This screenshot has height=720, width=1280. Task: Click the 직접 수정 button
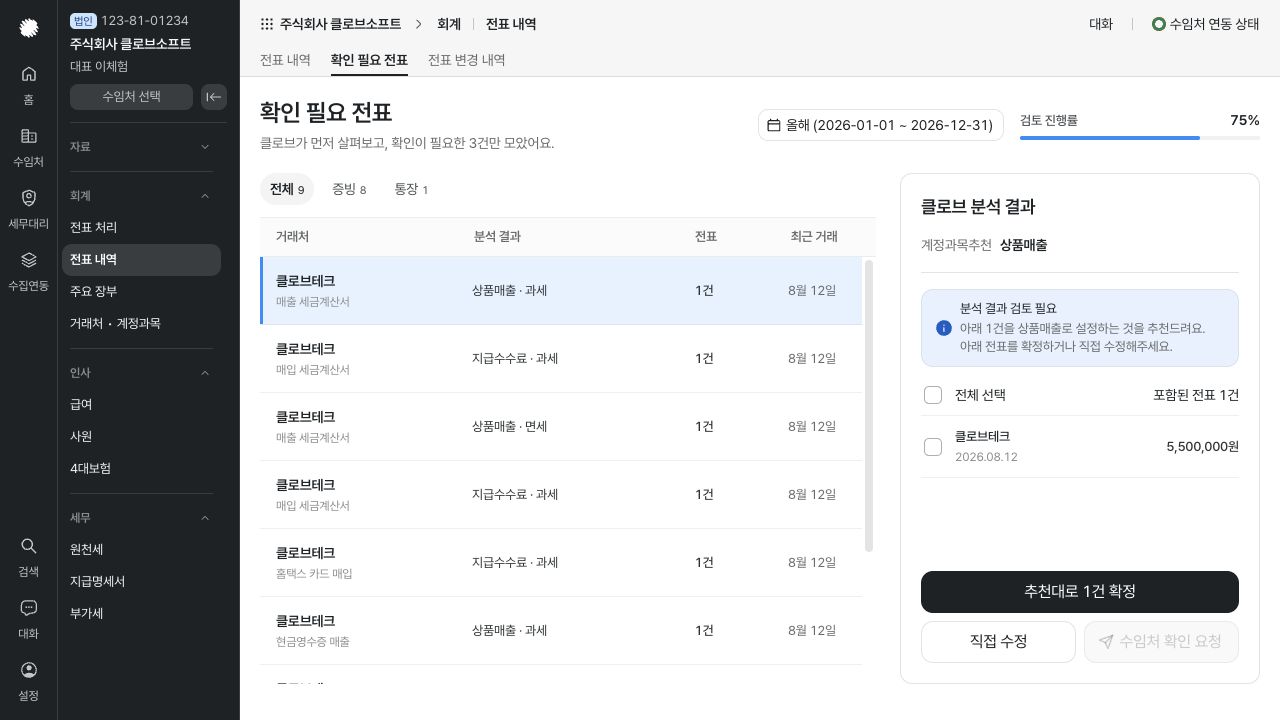point(998,642)
